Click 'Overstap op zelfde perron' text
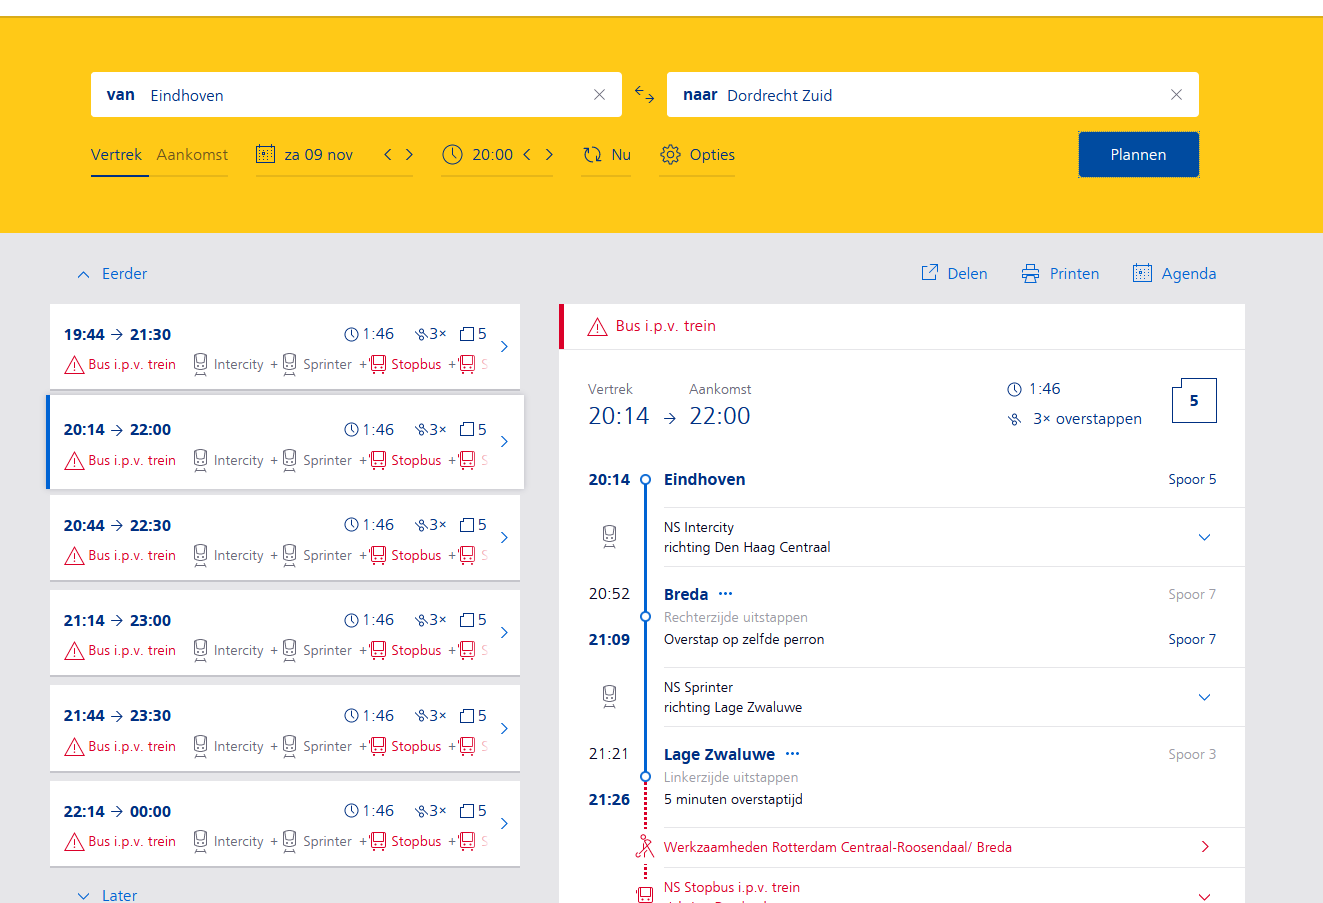Viewport: 1323px width, 903px height. (x=744, y=639)
